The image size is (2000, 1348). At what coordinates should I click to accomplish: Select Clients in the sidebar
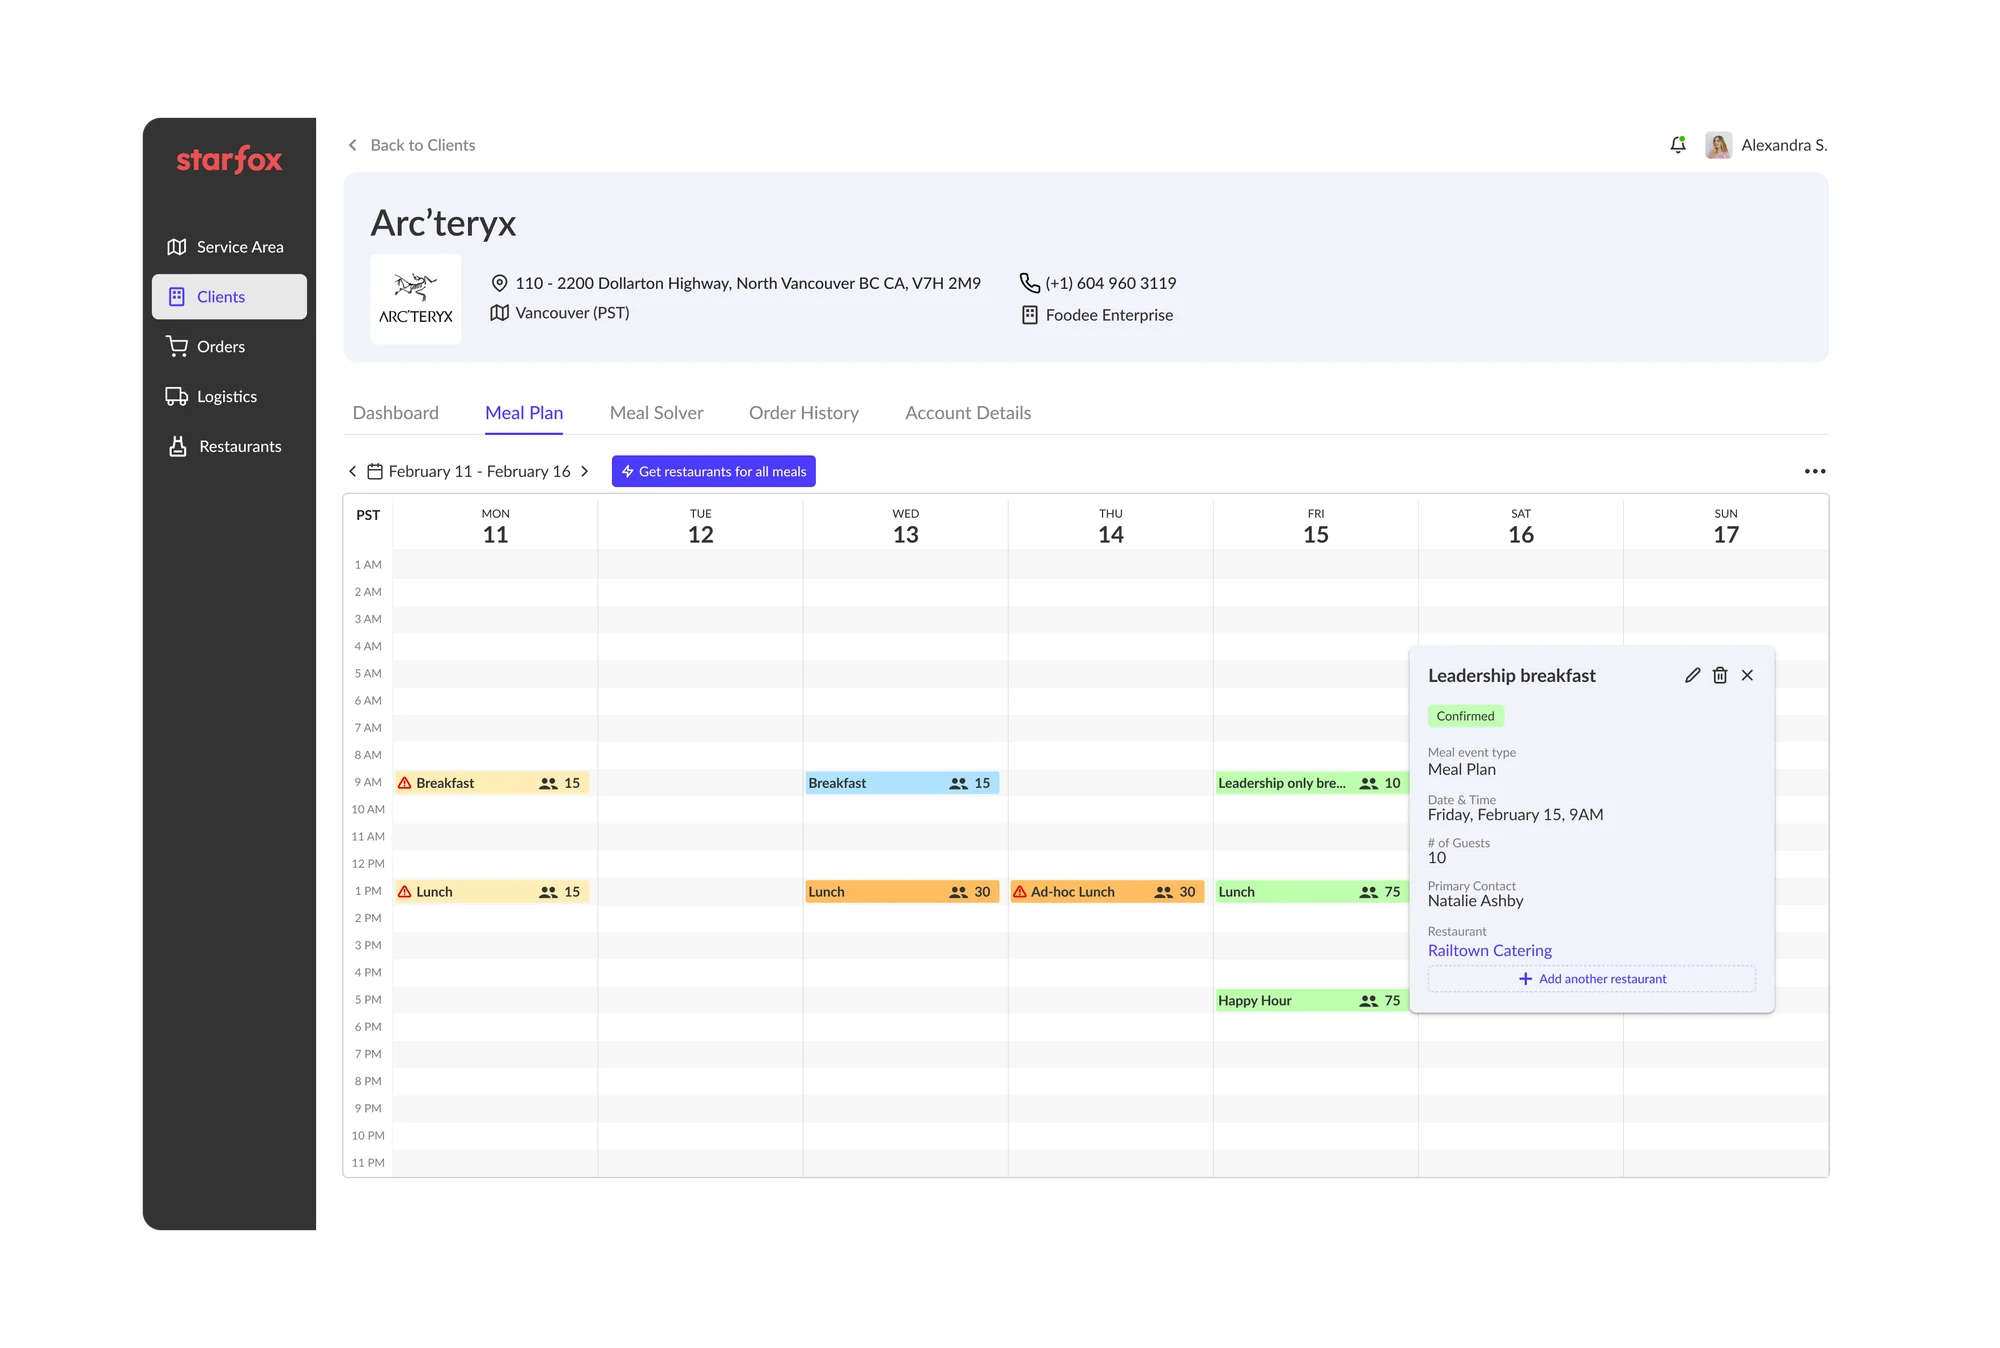[229, 297]
